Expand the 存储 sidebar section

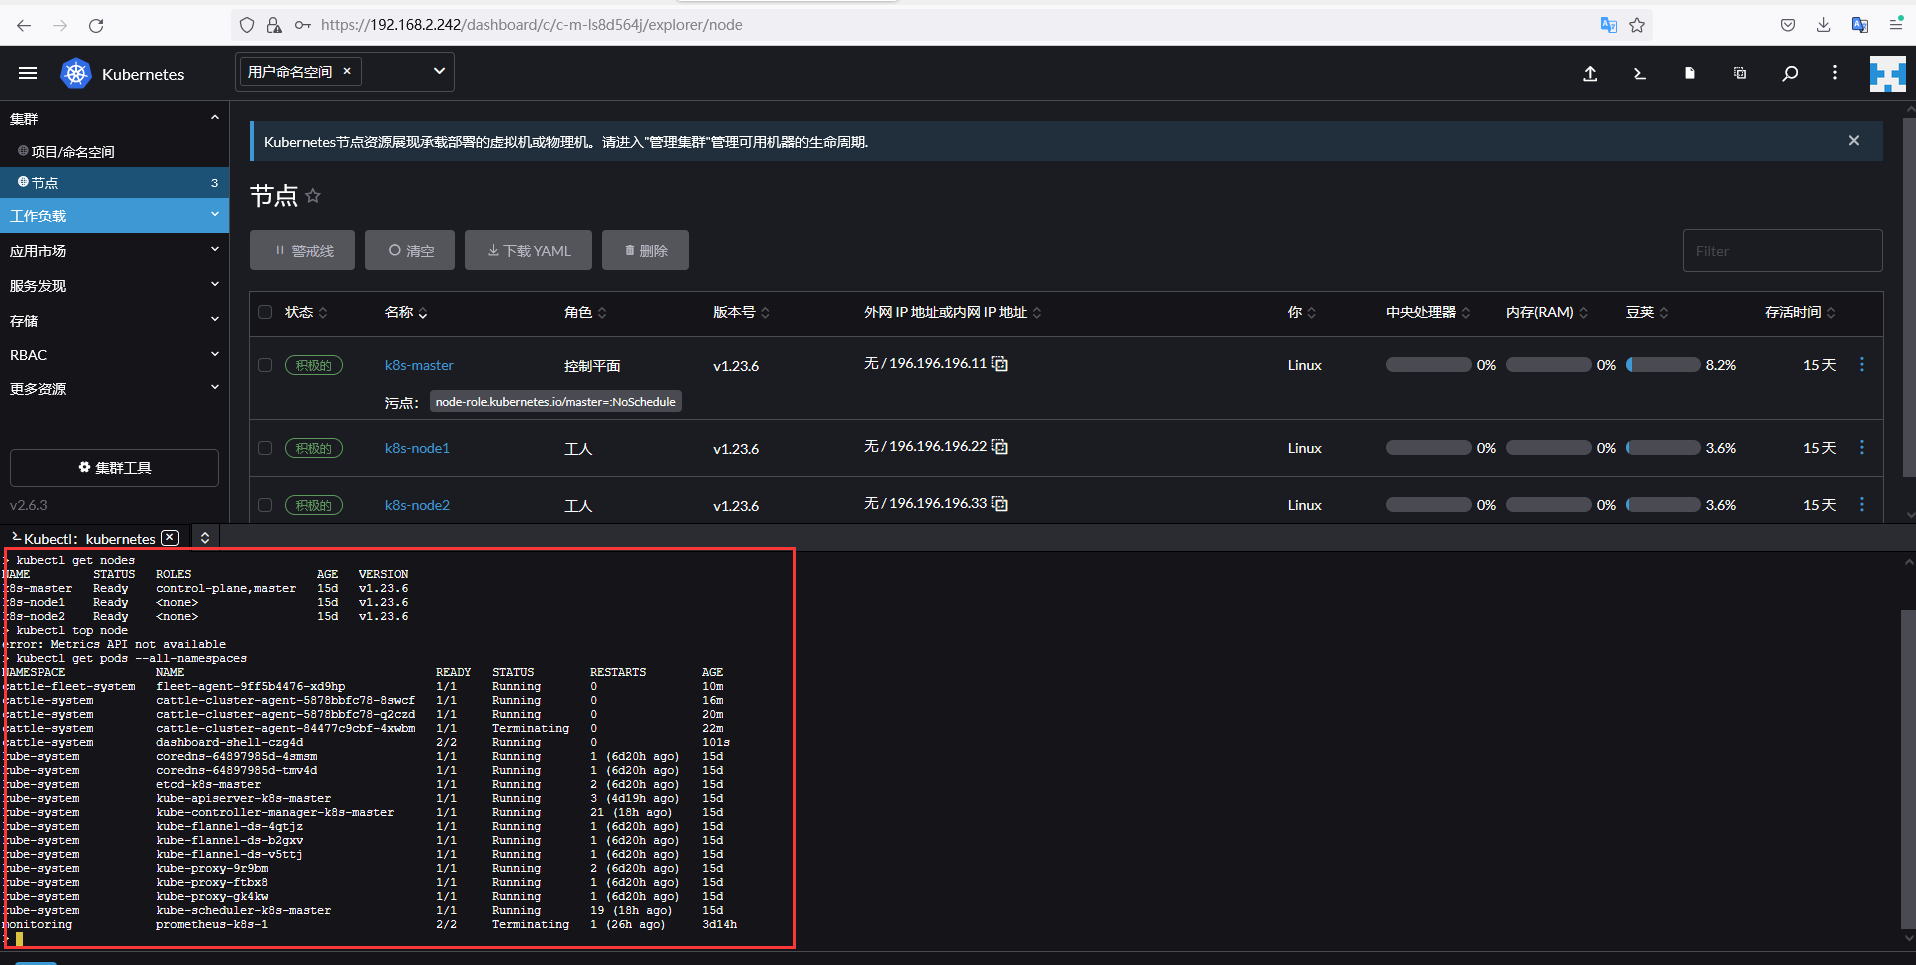point(214,320)
